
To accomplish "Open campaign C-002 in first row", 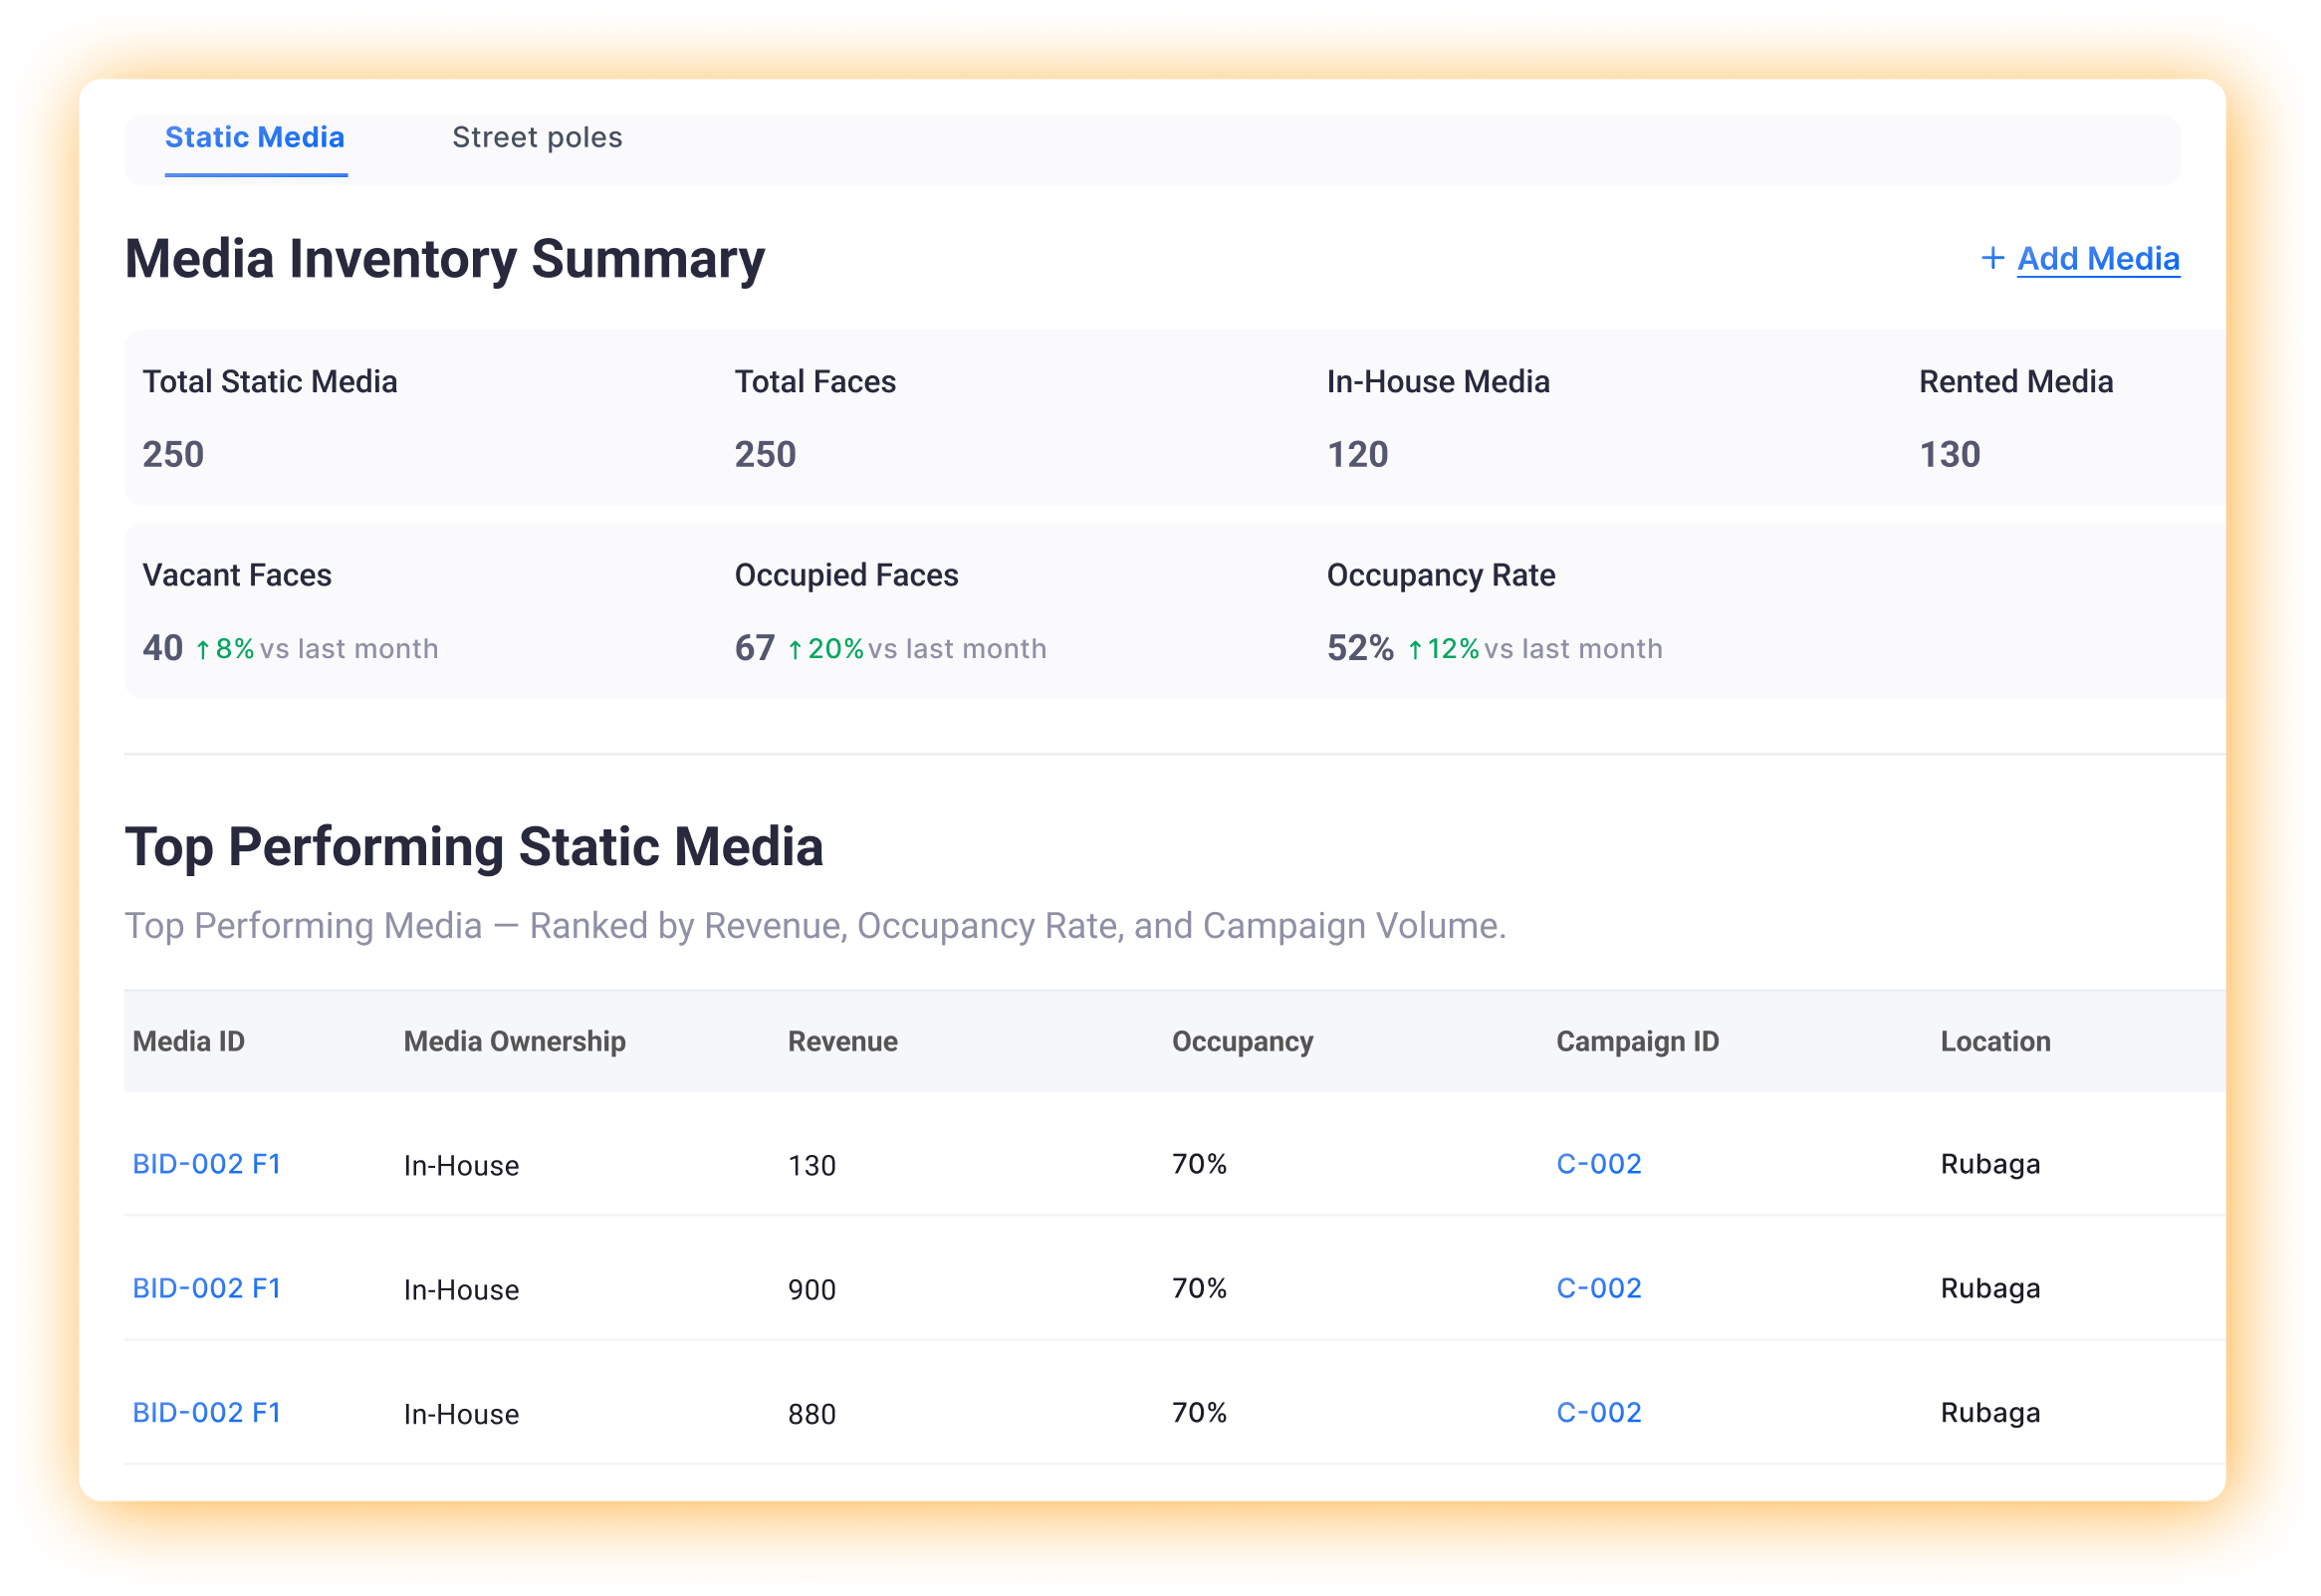I will (x=1598, y=1164).
